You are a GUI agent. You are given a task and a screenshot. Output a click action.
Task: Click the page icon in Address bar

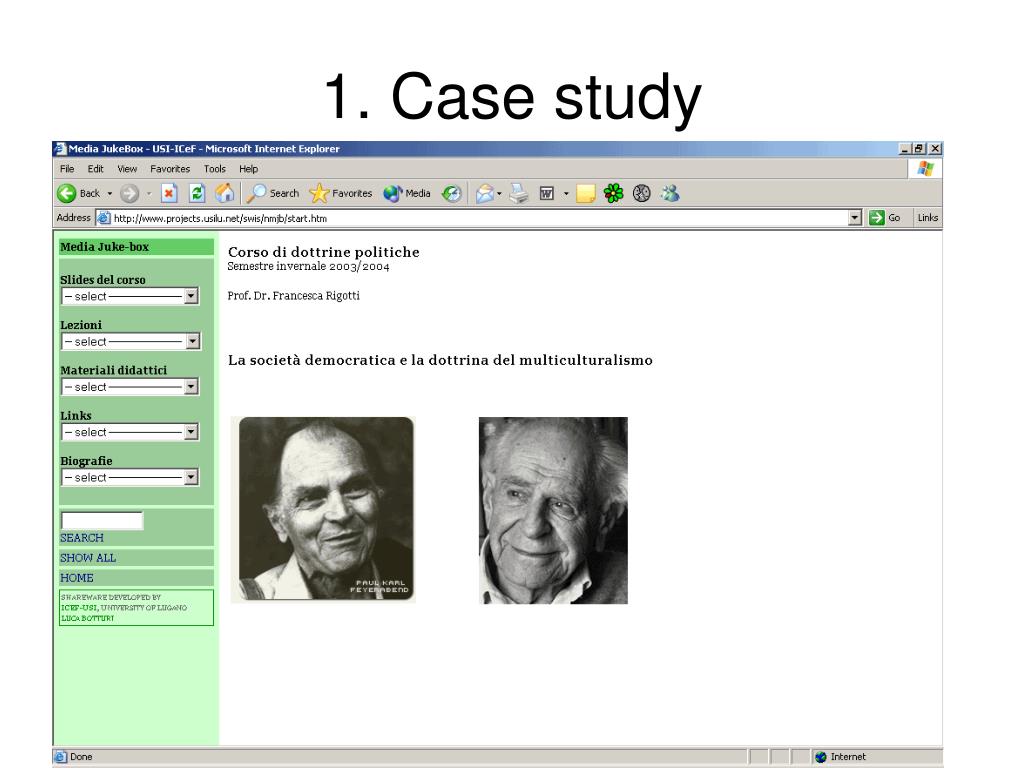point(104,218)
